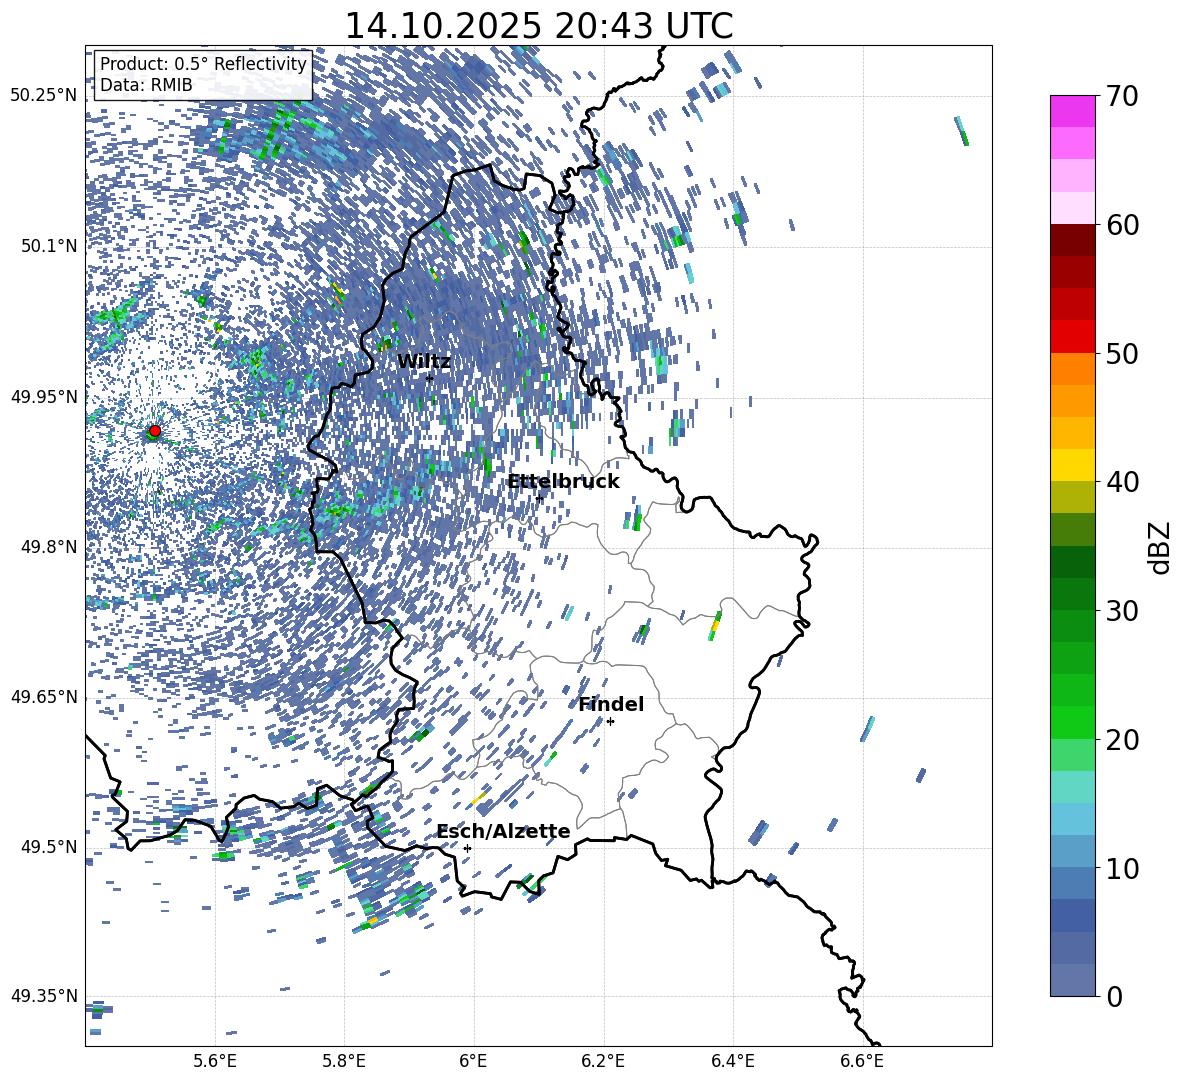Click the 0 value on colorbar
Viewport: 1184px width, 1081px height.
point(1113,996)
